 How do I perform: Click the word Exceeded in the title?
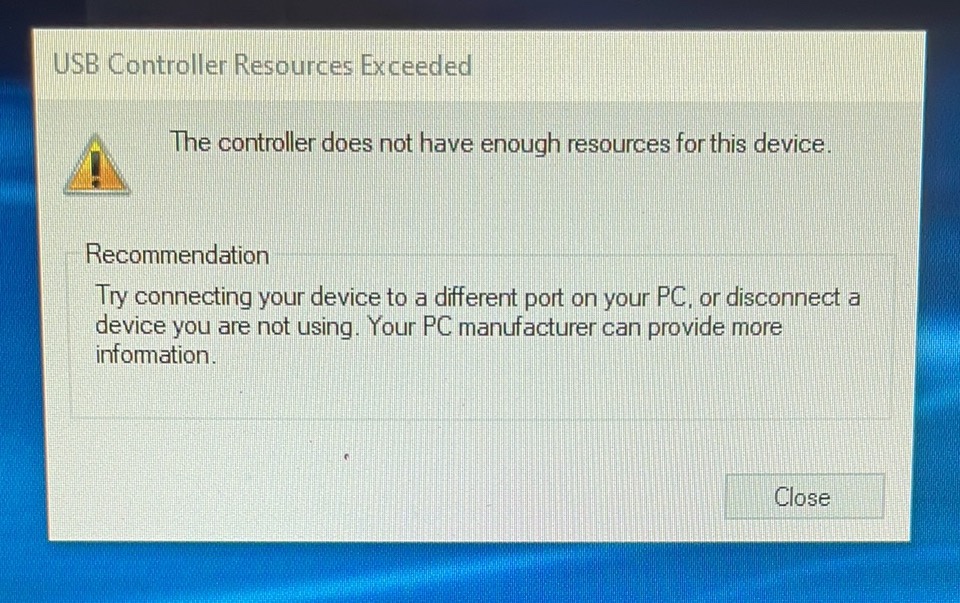(x=416, y=66)
